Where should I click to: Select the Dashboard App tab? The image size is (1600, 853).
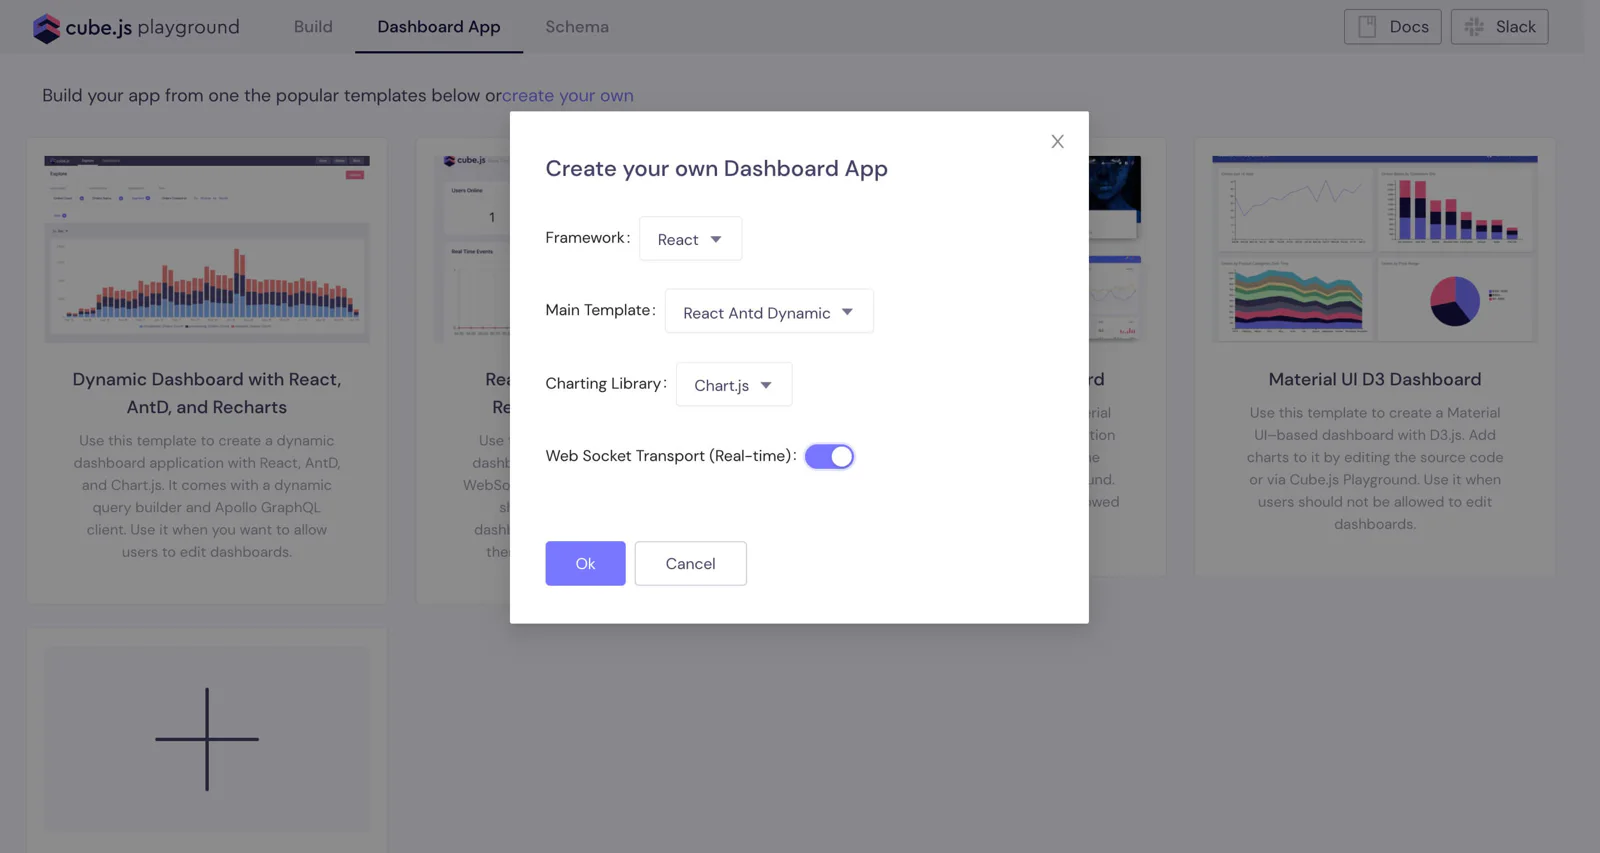[439, 27]
